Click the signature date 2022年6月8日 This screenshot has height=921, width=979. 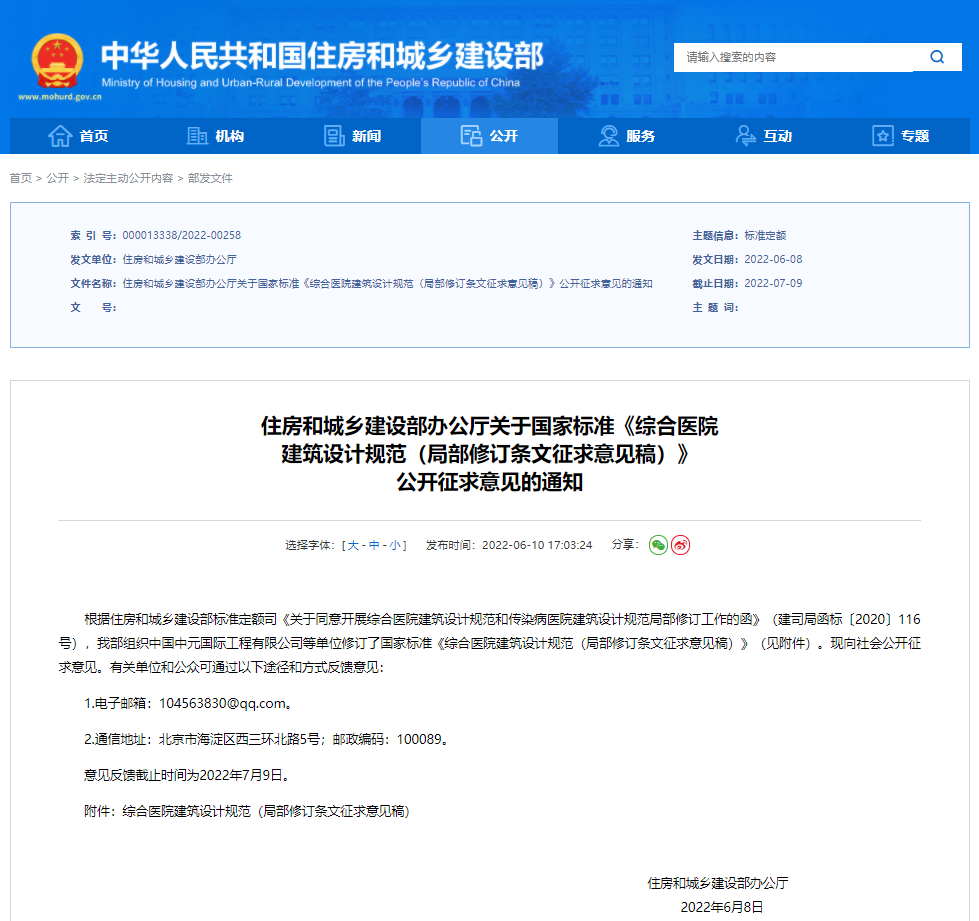[x=722, y=907]
